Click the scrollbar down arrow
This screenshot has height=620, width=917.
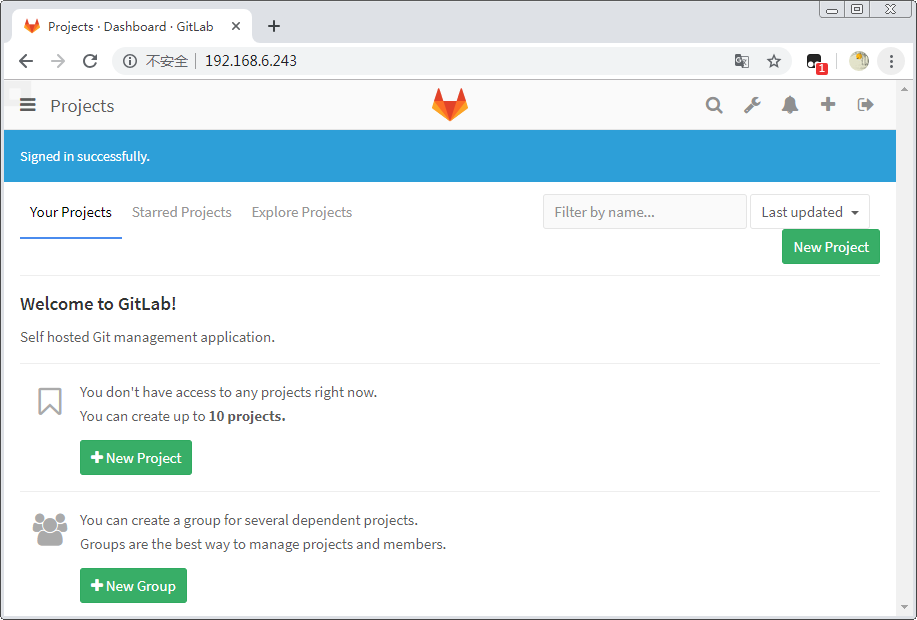click(904, 607)
